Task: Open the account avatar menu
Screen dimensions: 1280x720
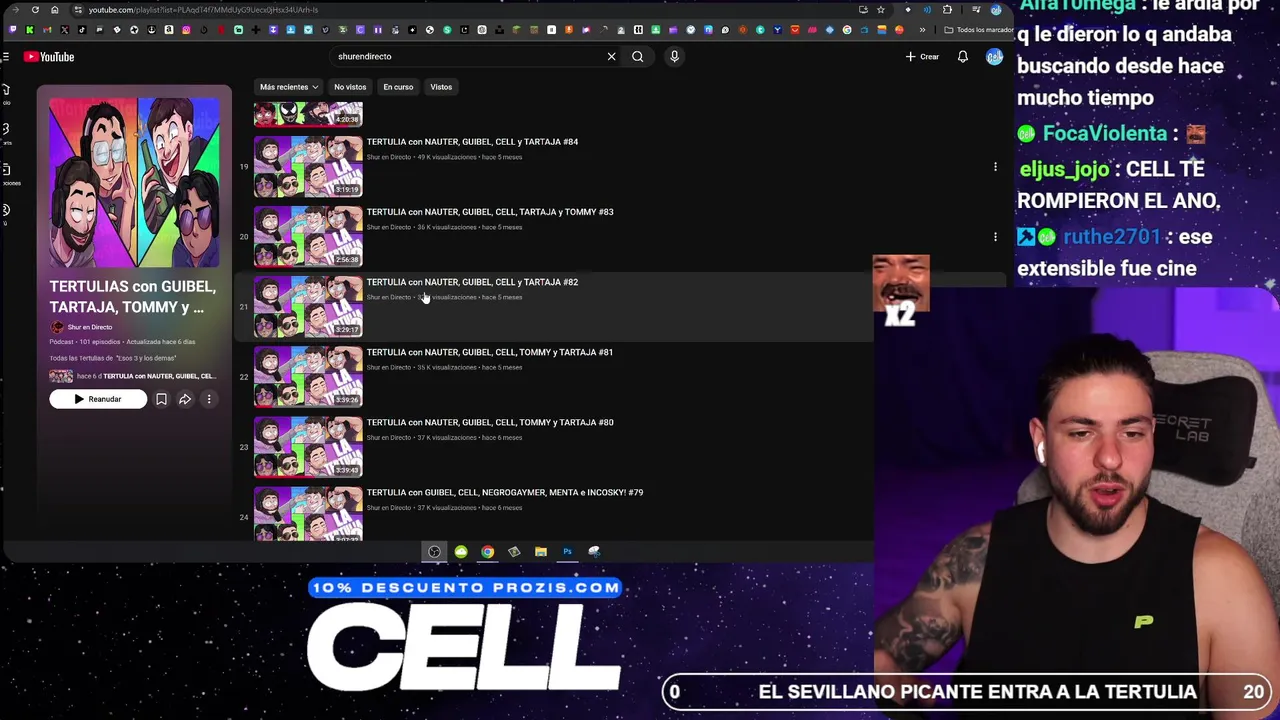Action: click(x=994, y=57)
